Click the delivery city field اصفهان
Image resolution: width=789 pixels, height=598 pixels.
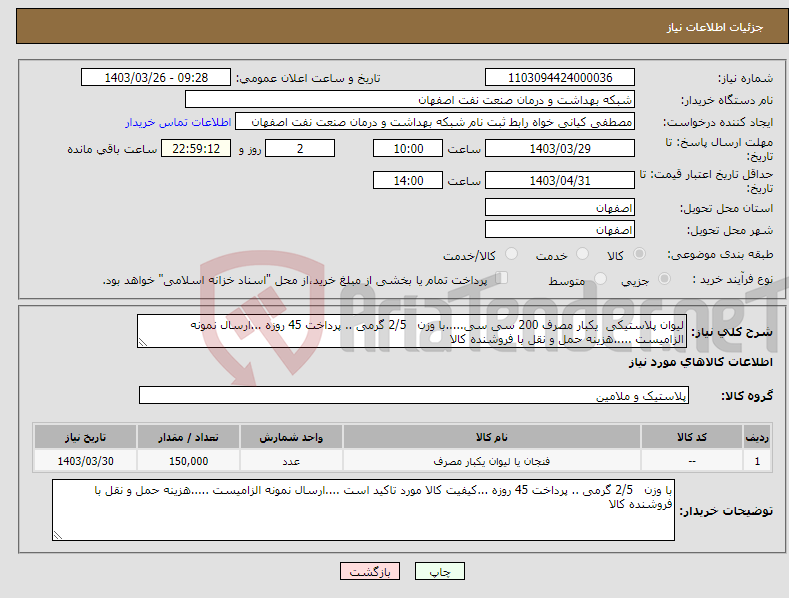point(560,230)
